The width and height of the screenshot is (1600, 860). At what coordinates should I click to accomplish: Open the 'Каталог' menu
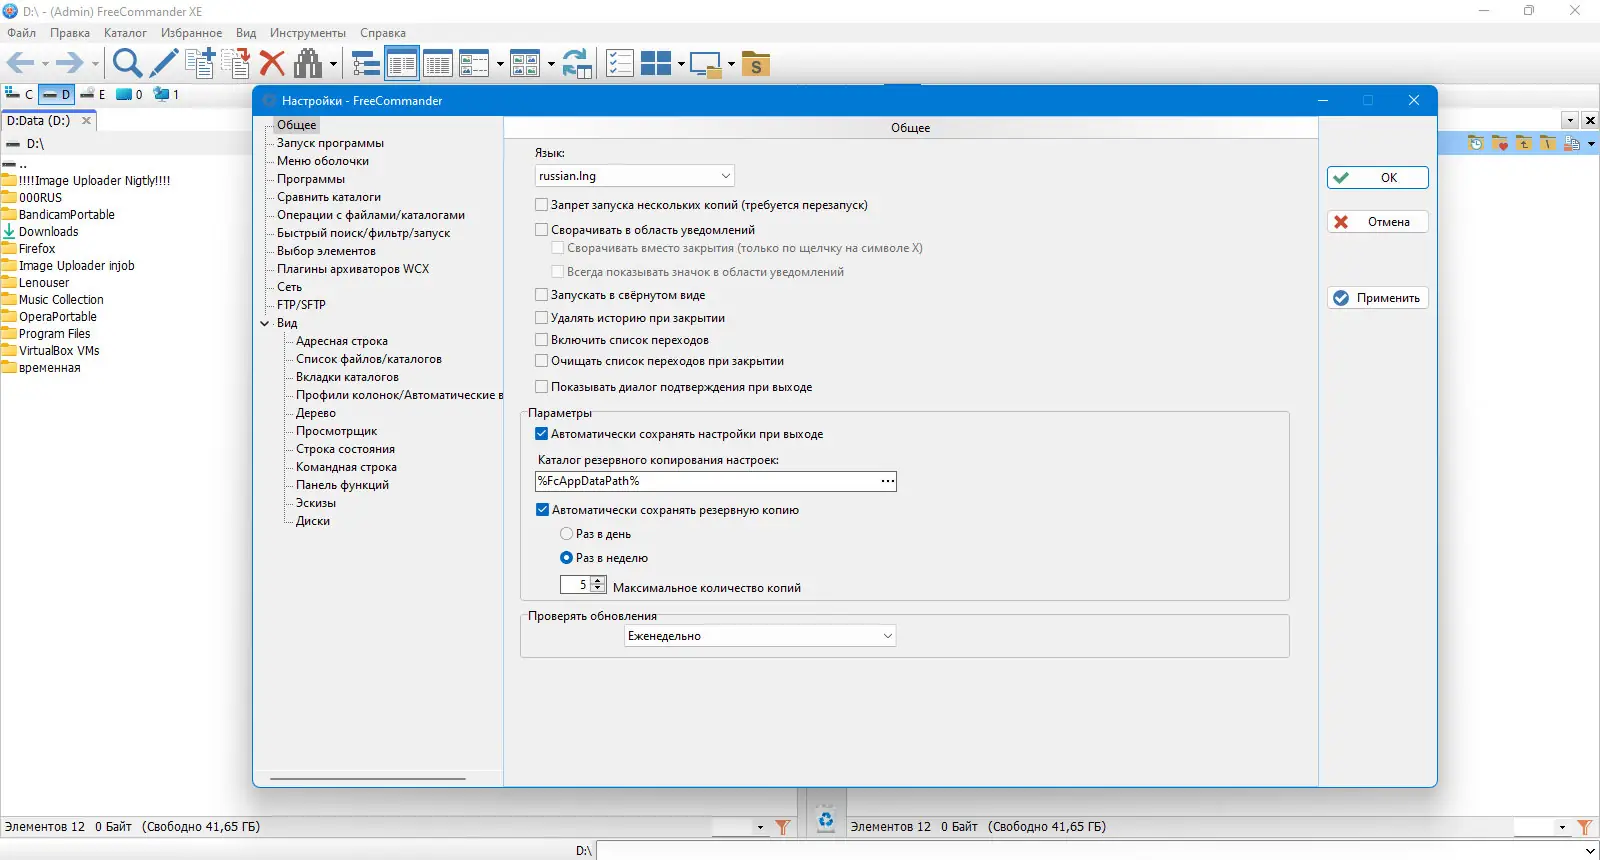125,33
